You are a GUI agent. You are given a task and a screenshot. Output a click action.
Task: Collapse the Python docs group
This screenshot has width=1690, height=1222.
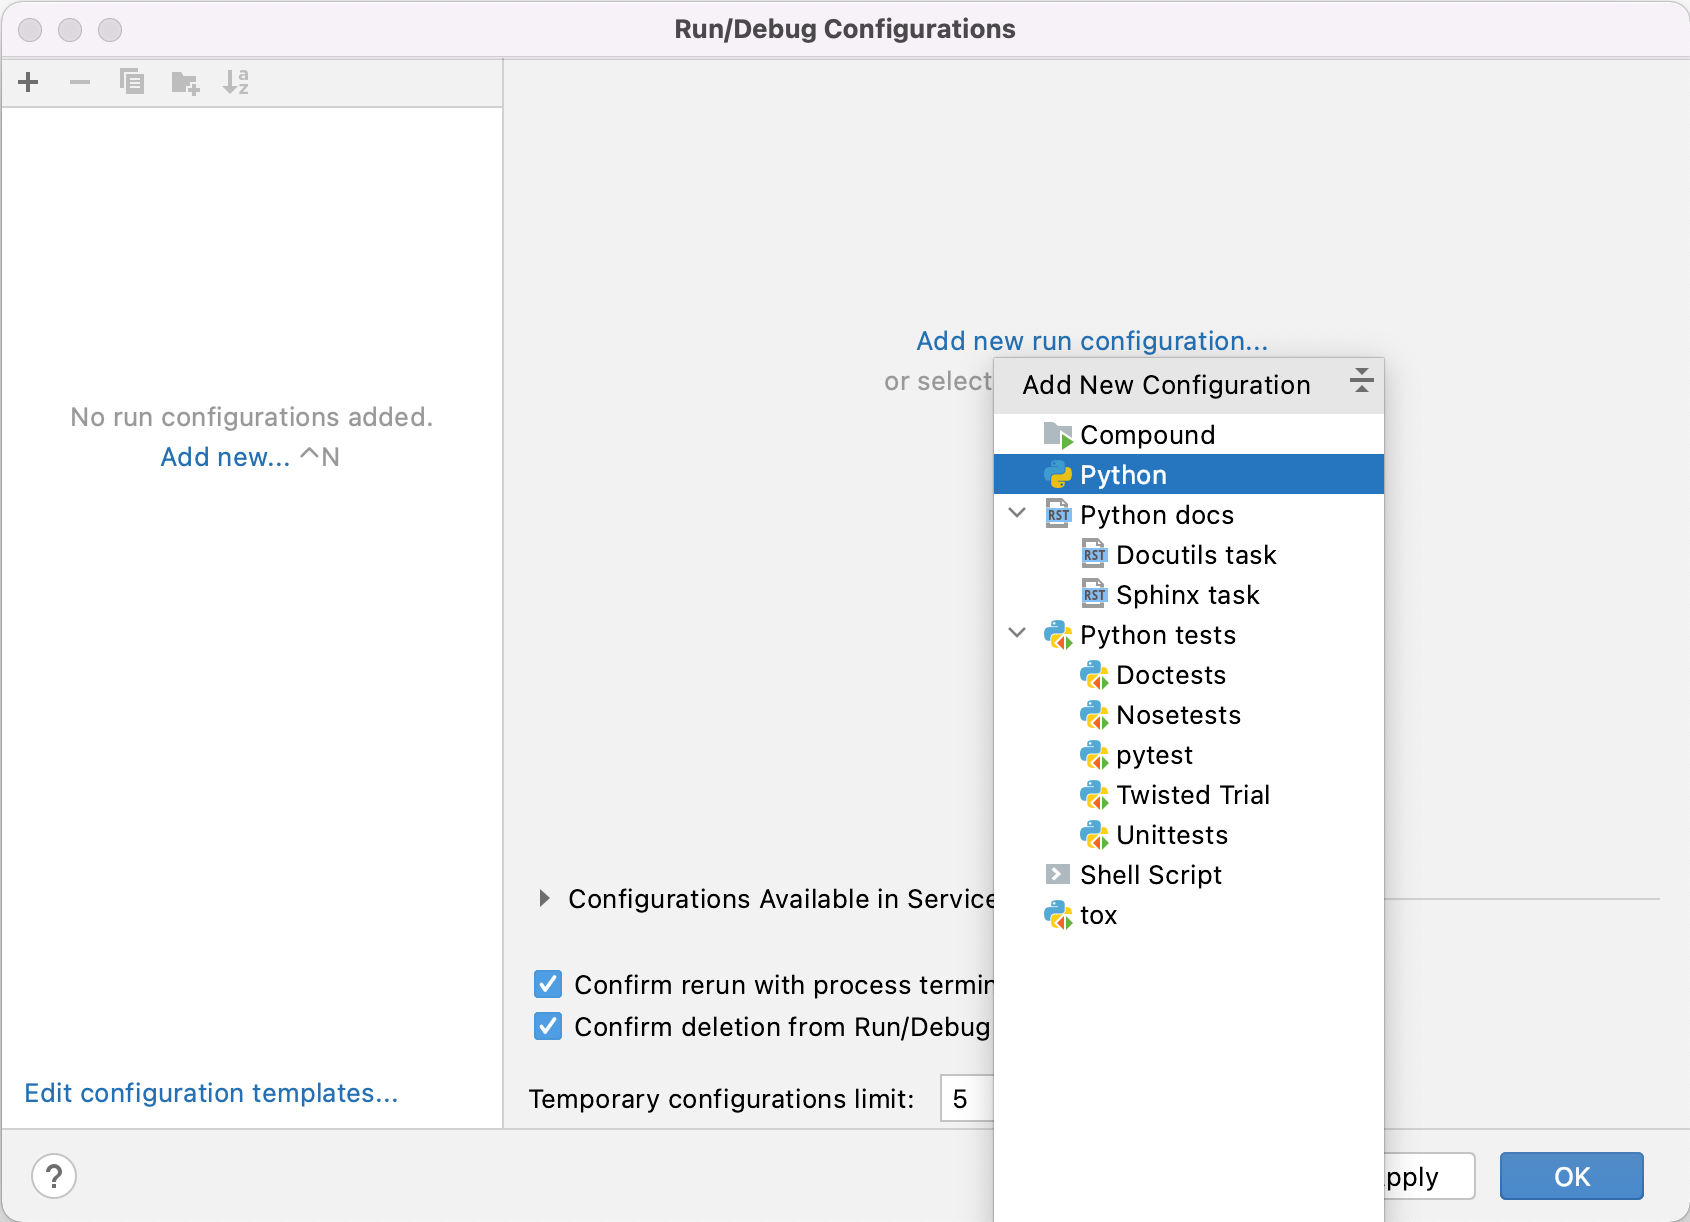[x=1017, y=513]
